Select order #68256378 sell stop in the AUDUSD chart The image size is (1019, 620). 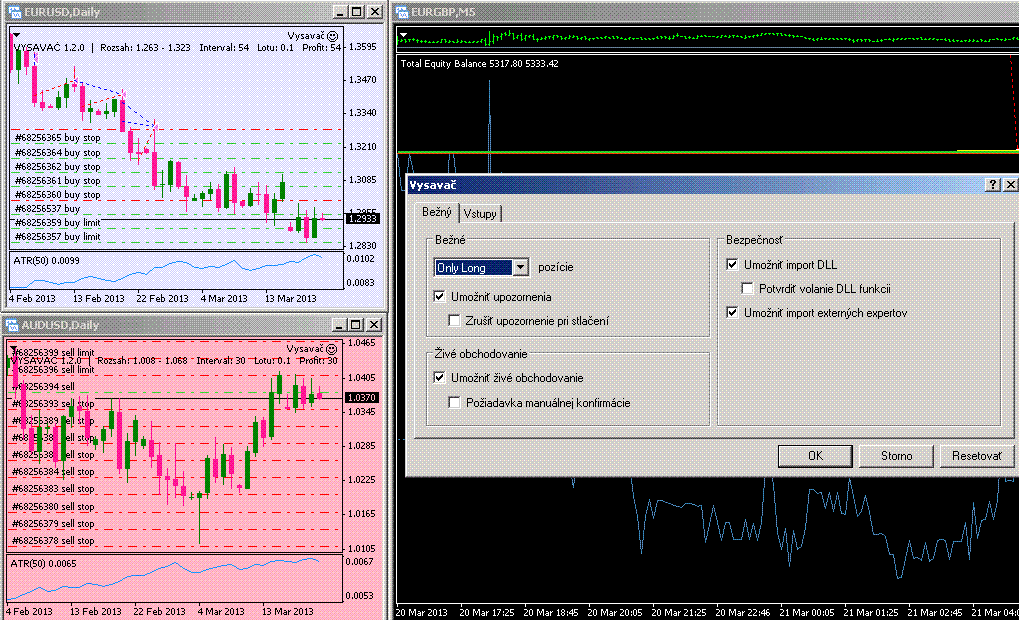[53, 541]
